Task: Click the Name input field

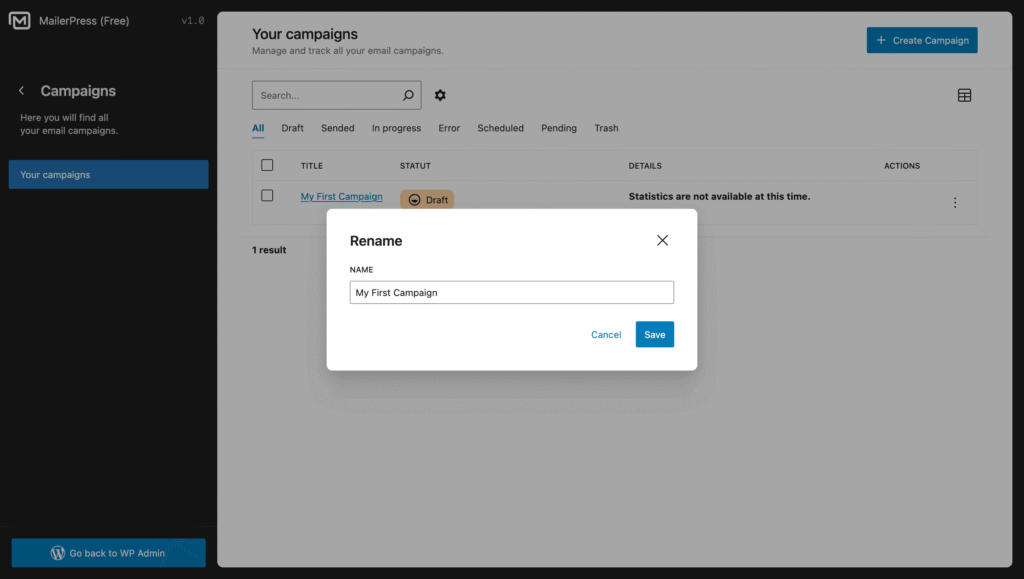Action: [511, 293]
